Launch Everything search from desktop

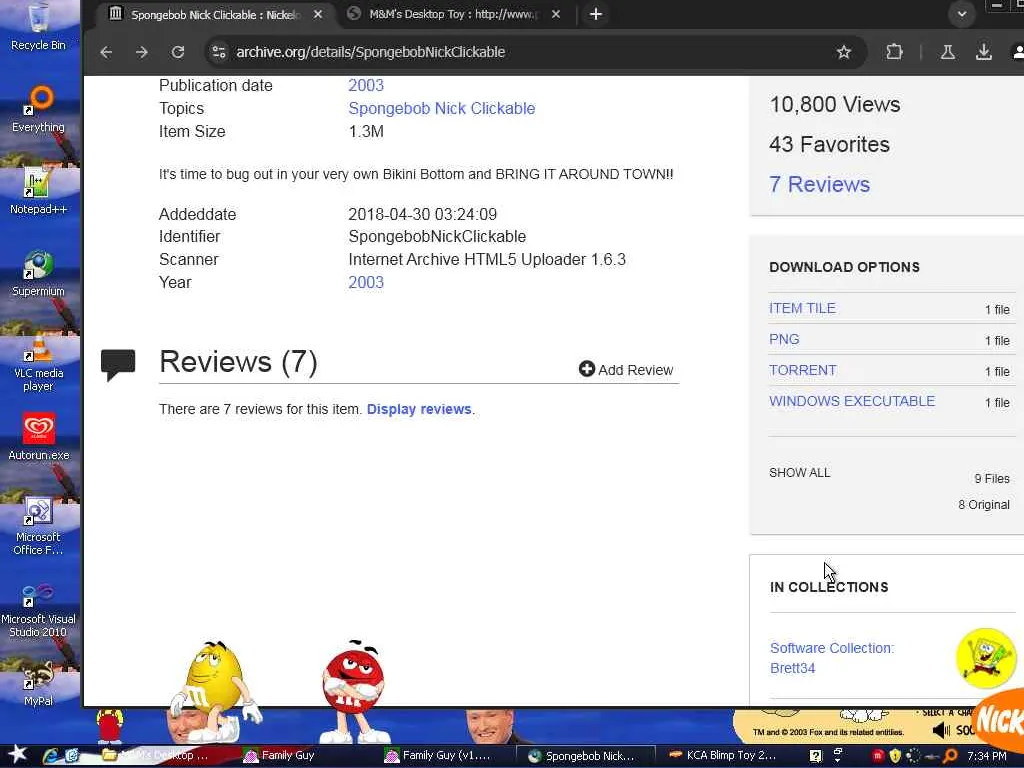pos(39,110)
